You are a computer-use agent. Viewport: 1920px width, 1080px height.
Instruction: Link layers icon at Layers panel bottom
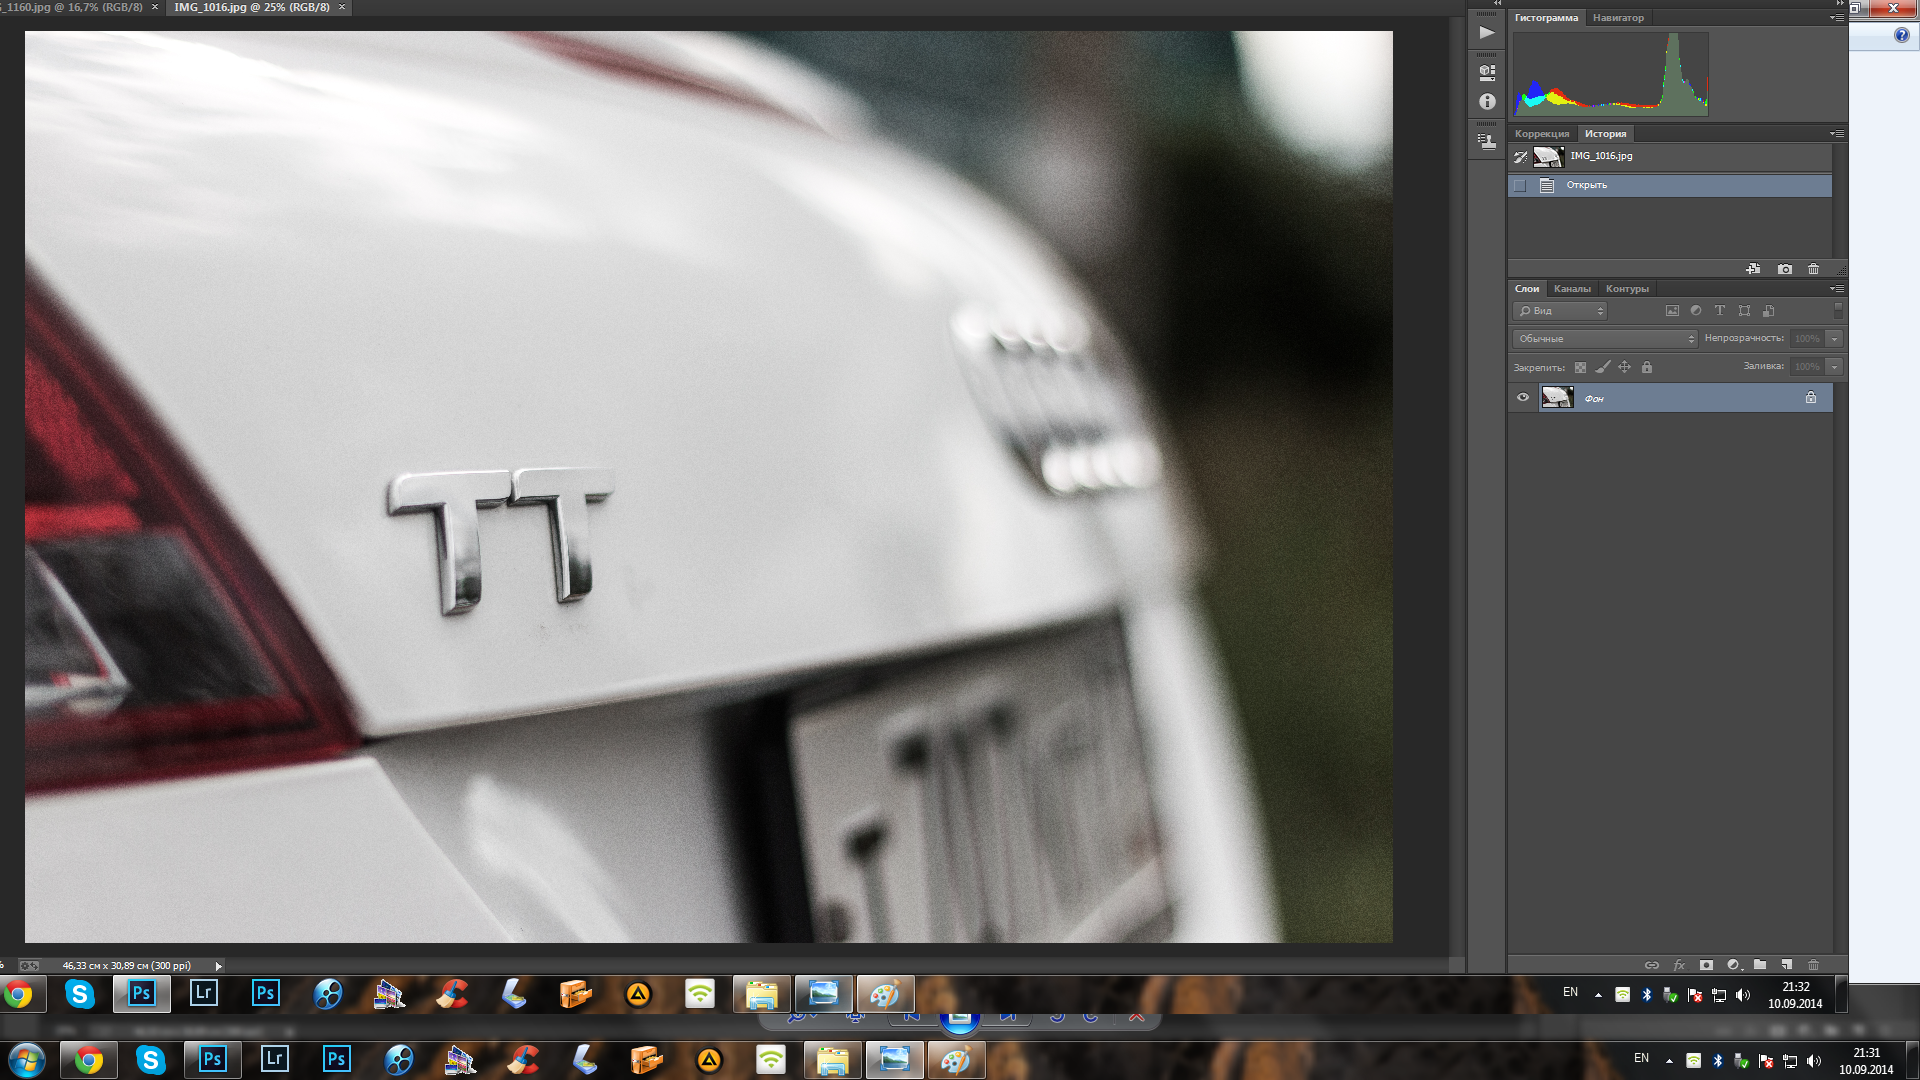tap(1652, 965)
